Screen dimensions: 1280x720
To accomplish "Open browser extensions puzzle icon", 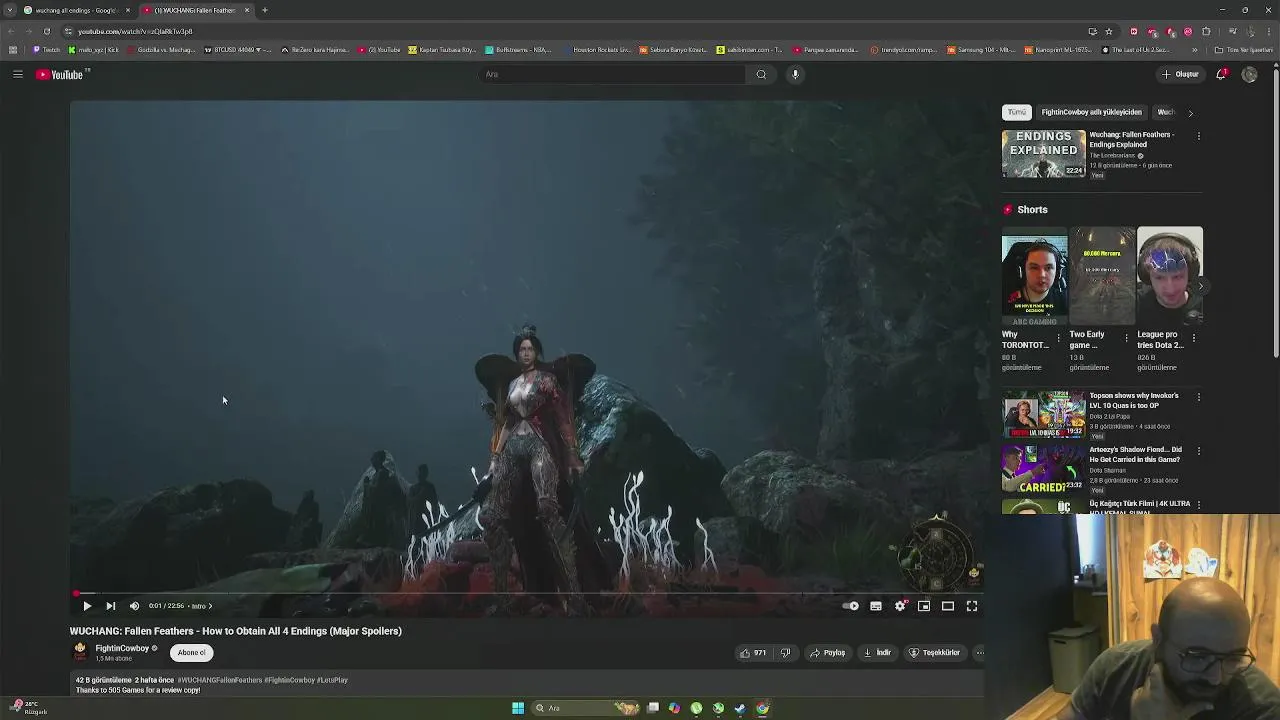I will [1206, 31].
